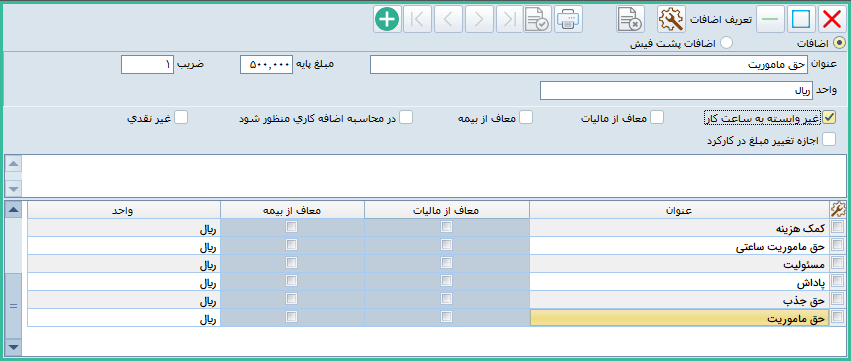
Task: Click the table scrollbar thumb
Action: click(14, 306)
